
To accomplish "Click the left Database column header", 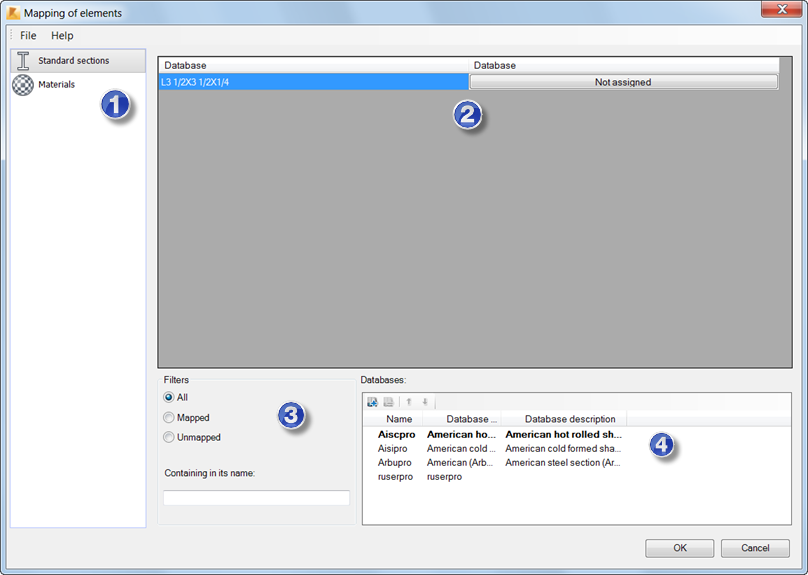I will point(313,65).
